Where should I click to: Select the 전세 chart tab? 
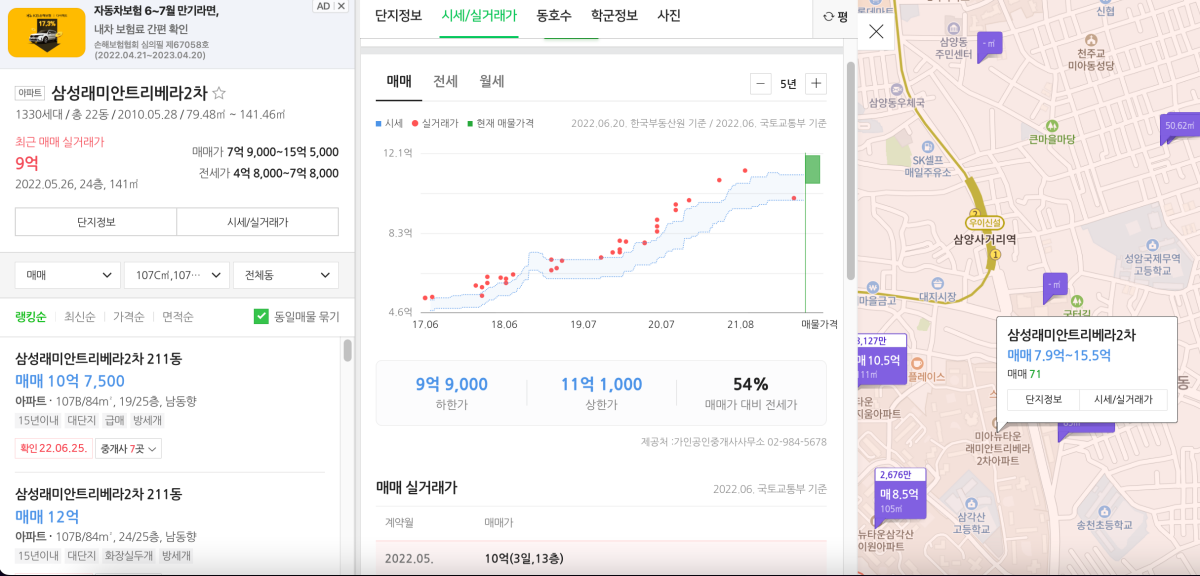click(445, 82)
